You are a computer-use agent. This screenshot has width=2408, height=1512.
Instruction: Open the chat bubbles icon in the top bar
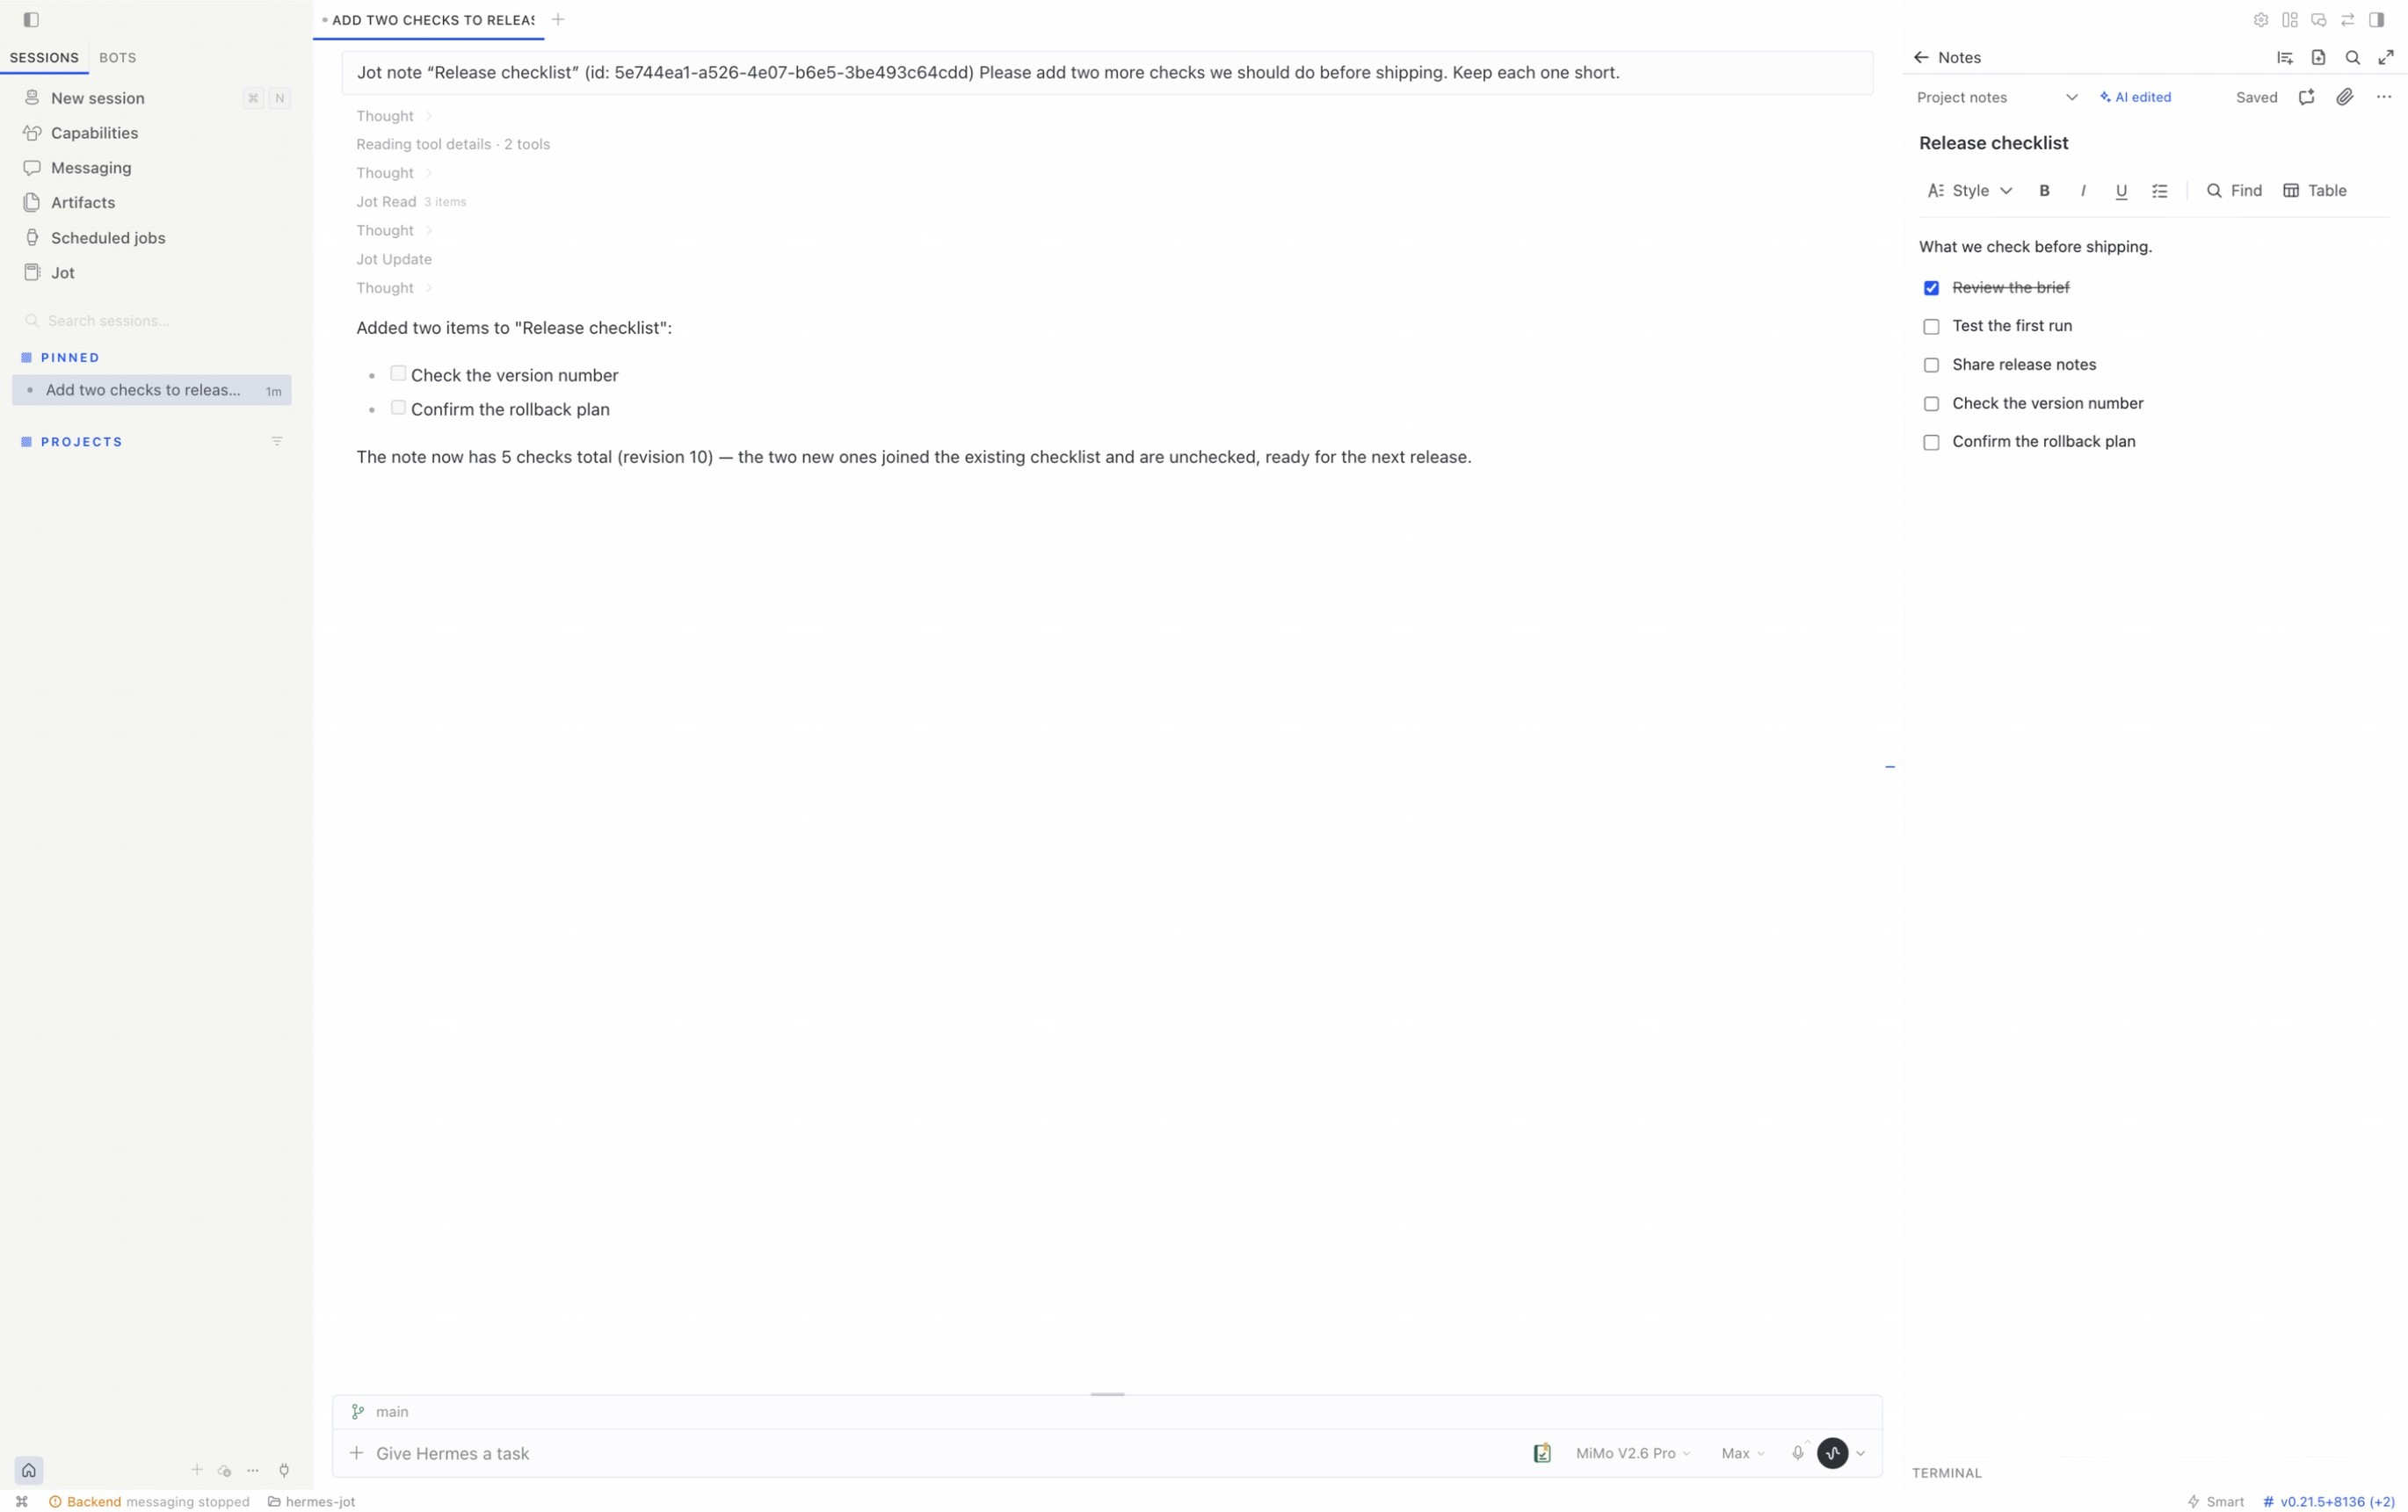[2318, 19]
